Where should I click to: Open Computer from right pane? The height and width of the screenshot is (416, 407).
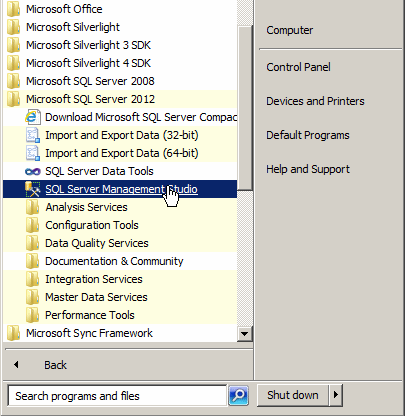tap(289, 30)
